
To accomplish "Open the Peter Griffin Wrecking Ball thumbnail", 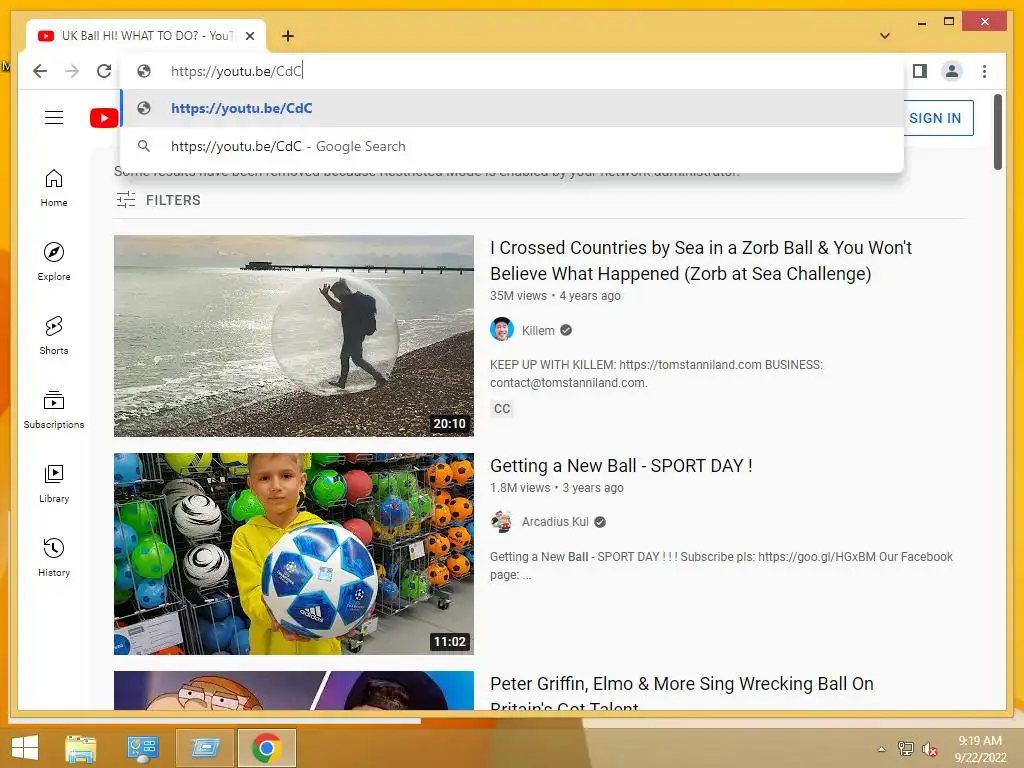I will pos(294,690).
